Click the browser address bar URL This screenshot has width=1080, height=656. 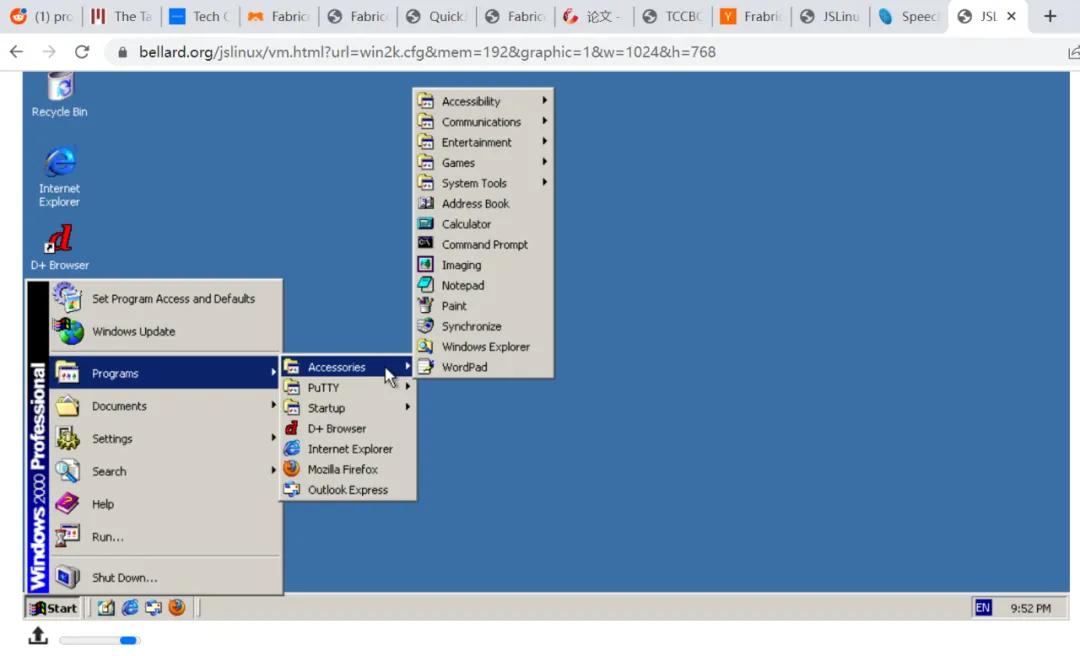click(x=427, y=52)
